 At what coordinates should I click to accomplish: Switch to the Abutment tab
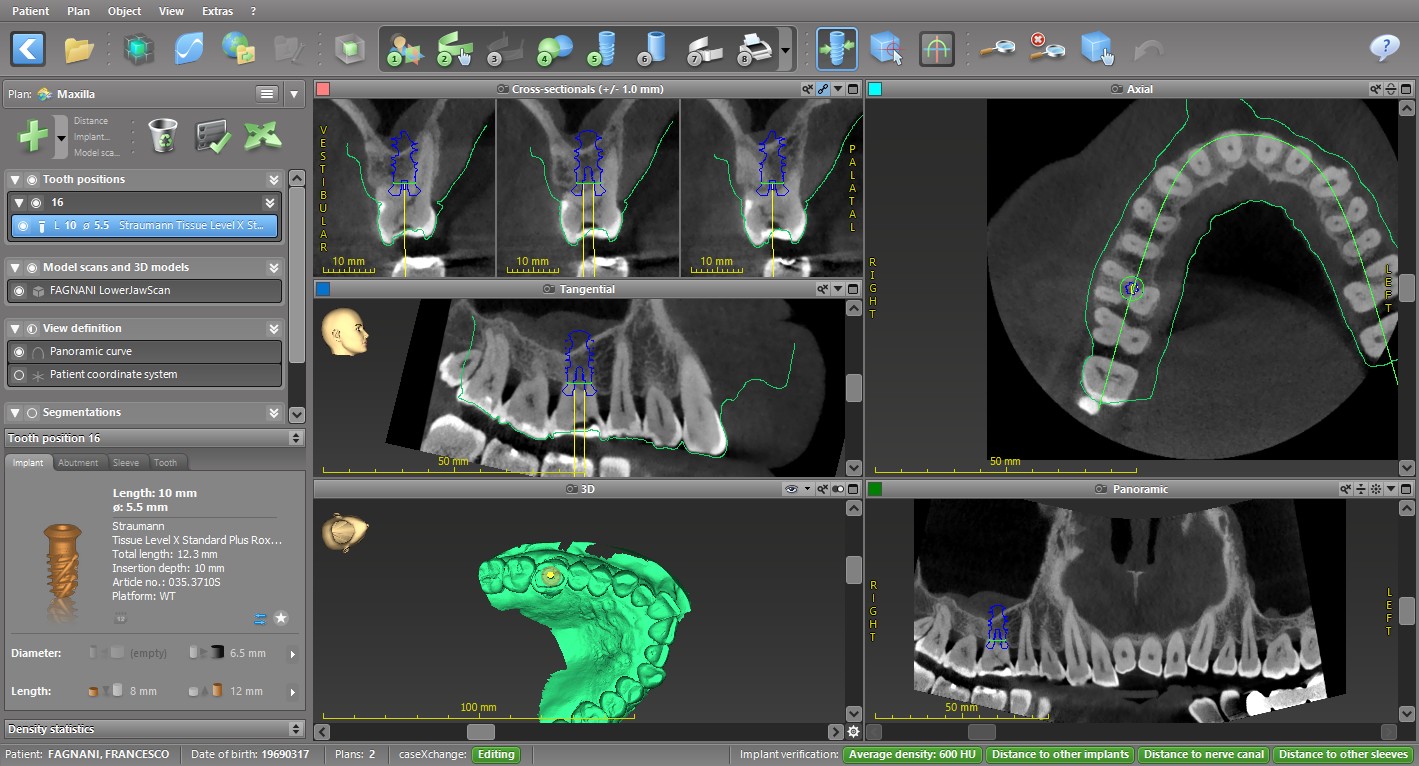click(x=79, y=462)
